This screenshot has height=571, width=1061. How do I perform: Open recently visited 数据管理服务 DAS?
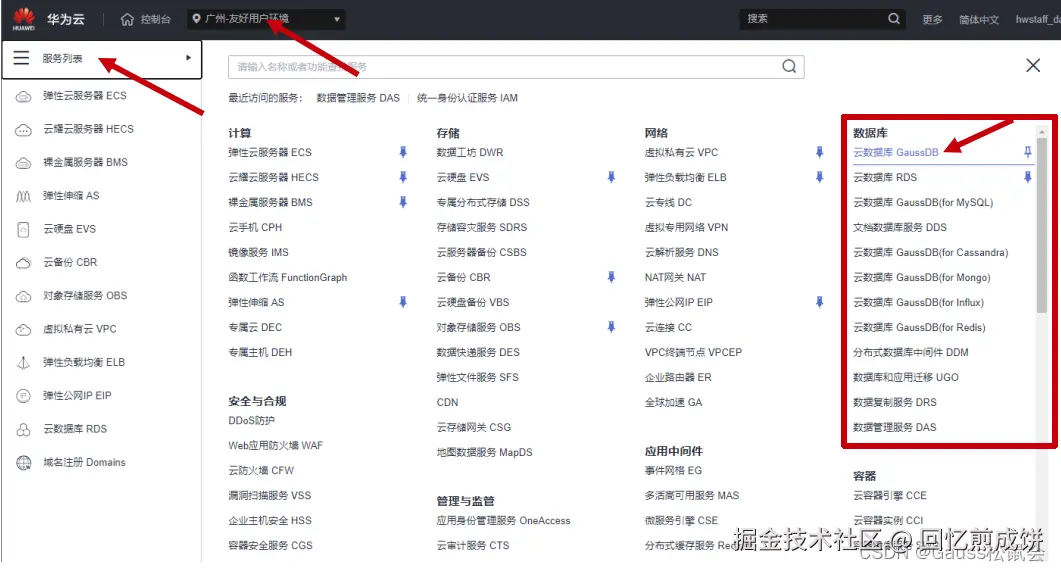pos(358,98)
